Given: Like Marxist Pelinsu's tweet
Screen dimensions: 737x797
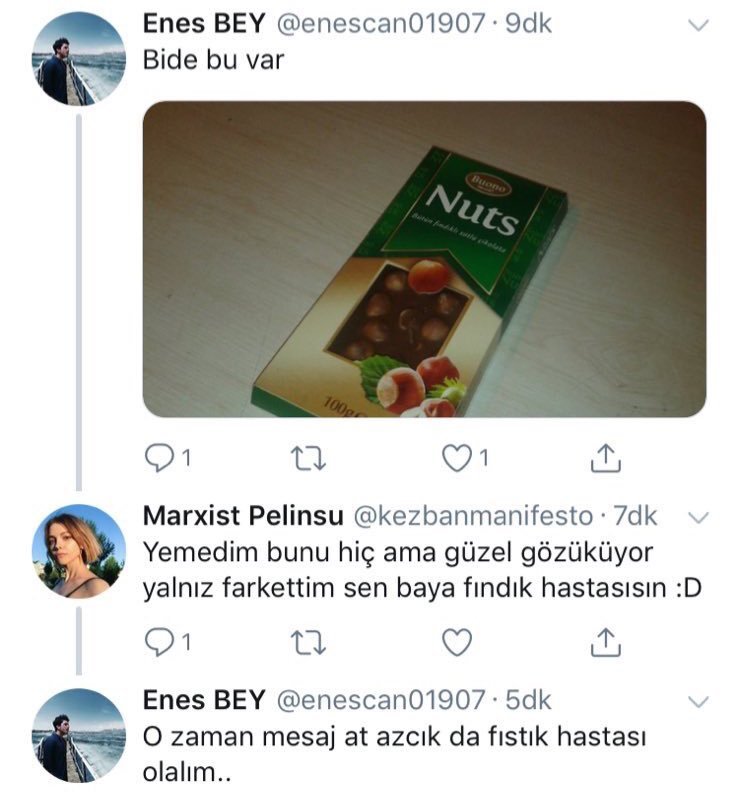Looking at the screenshot, I should 456,641.
